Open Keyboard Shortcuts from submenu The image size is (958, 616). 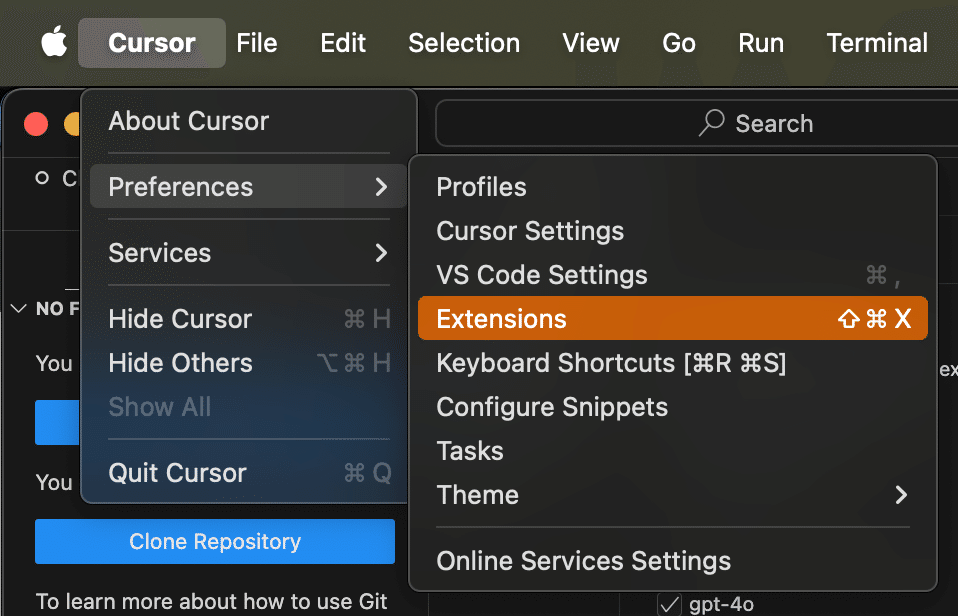click(673, 362)
